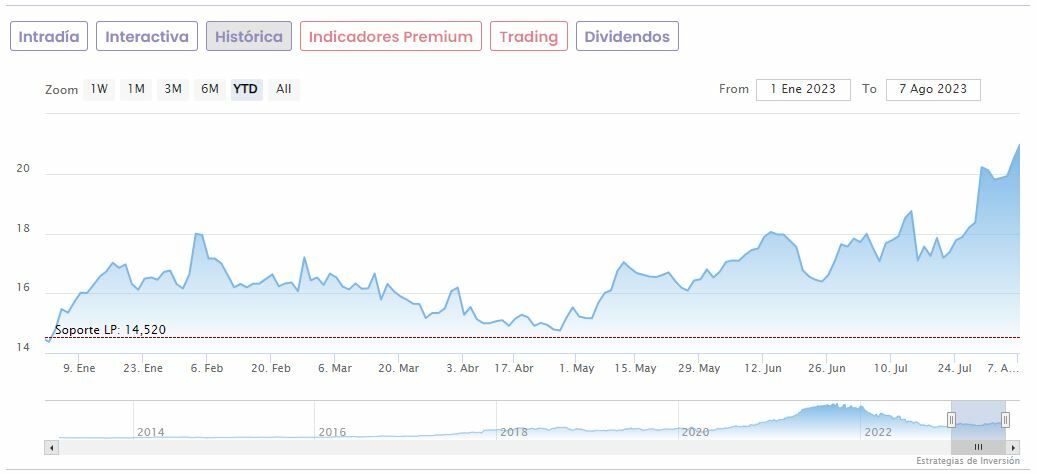Click the From date field

(x=803, y=89)
